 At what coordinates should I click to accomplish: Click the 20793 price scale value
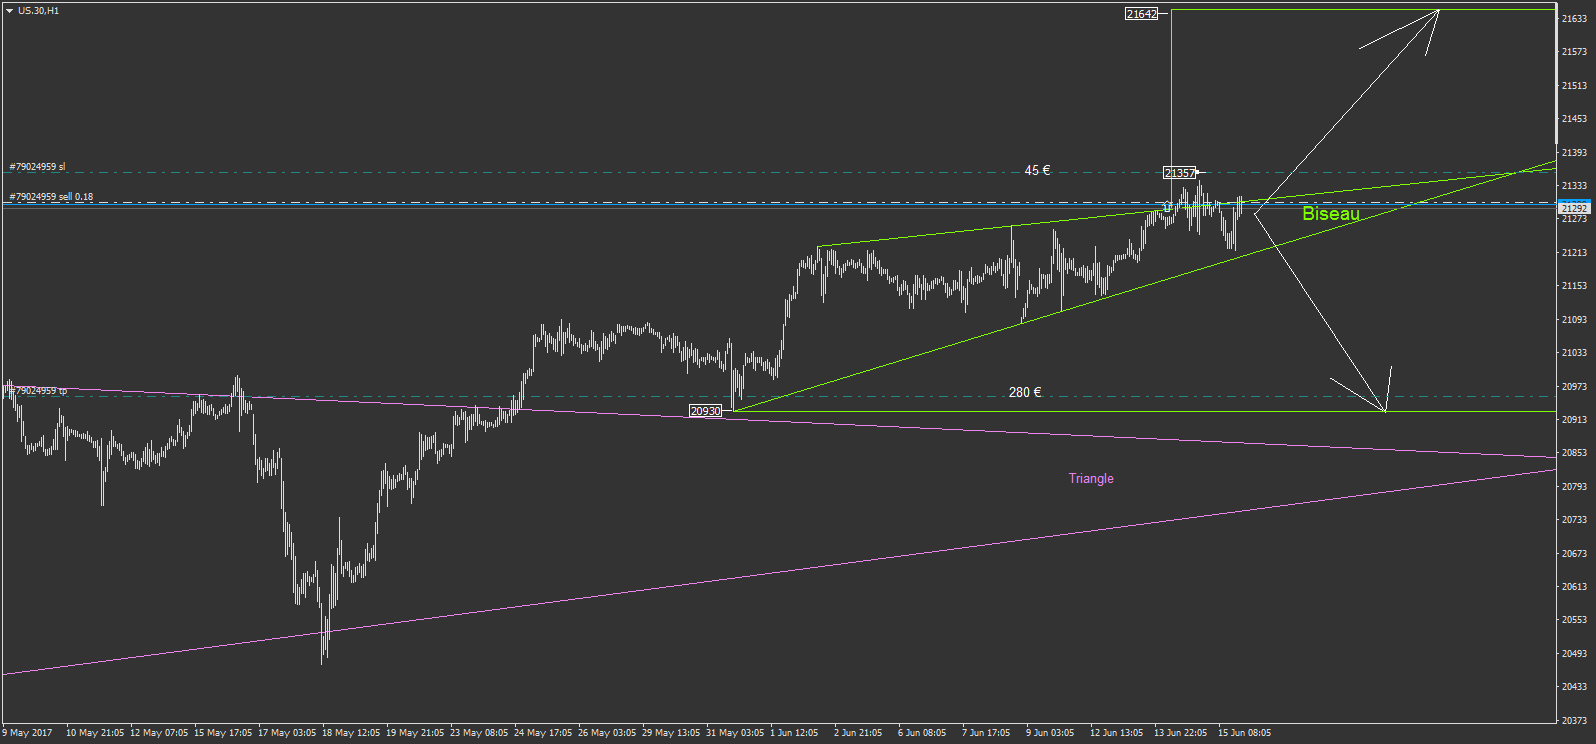click(1574, 487)
